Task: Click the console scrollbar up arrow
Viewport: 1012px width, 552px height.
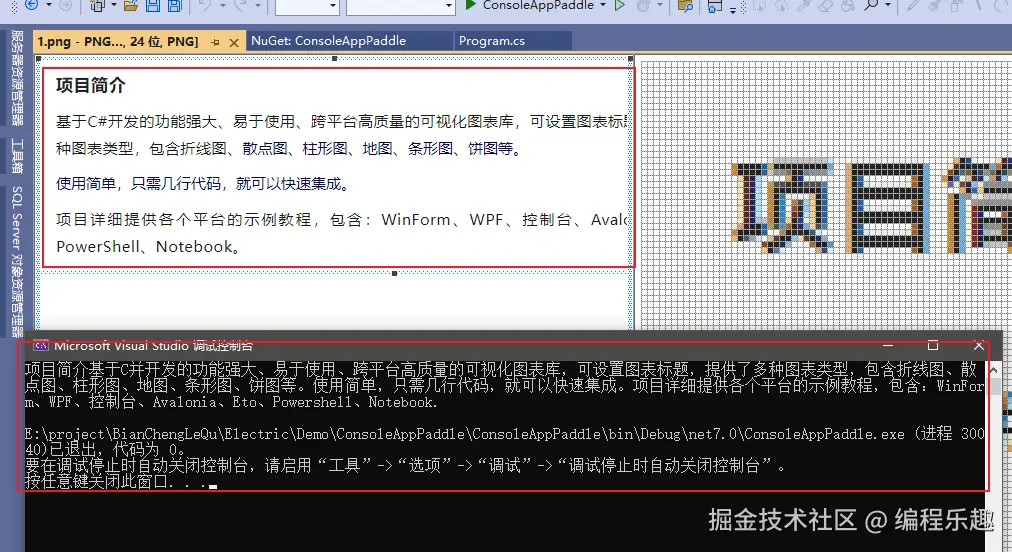Action: 993,370
